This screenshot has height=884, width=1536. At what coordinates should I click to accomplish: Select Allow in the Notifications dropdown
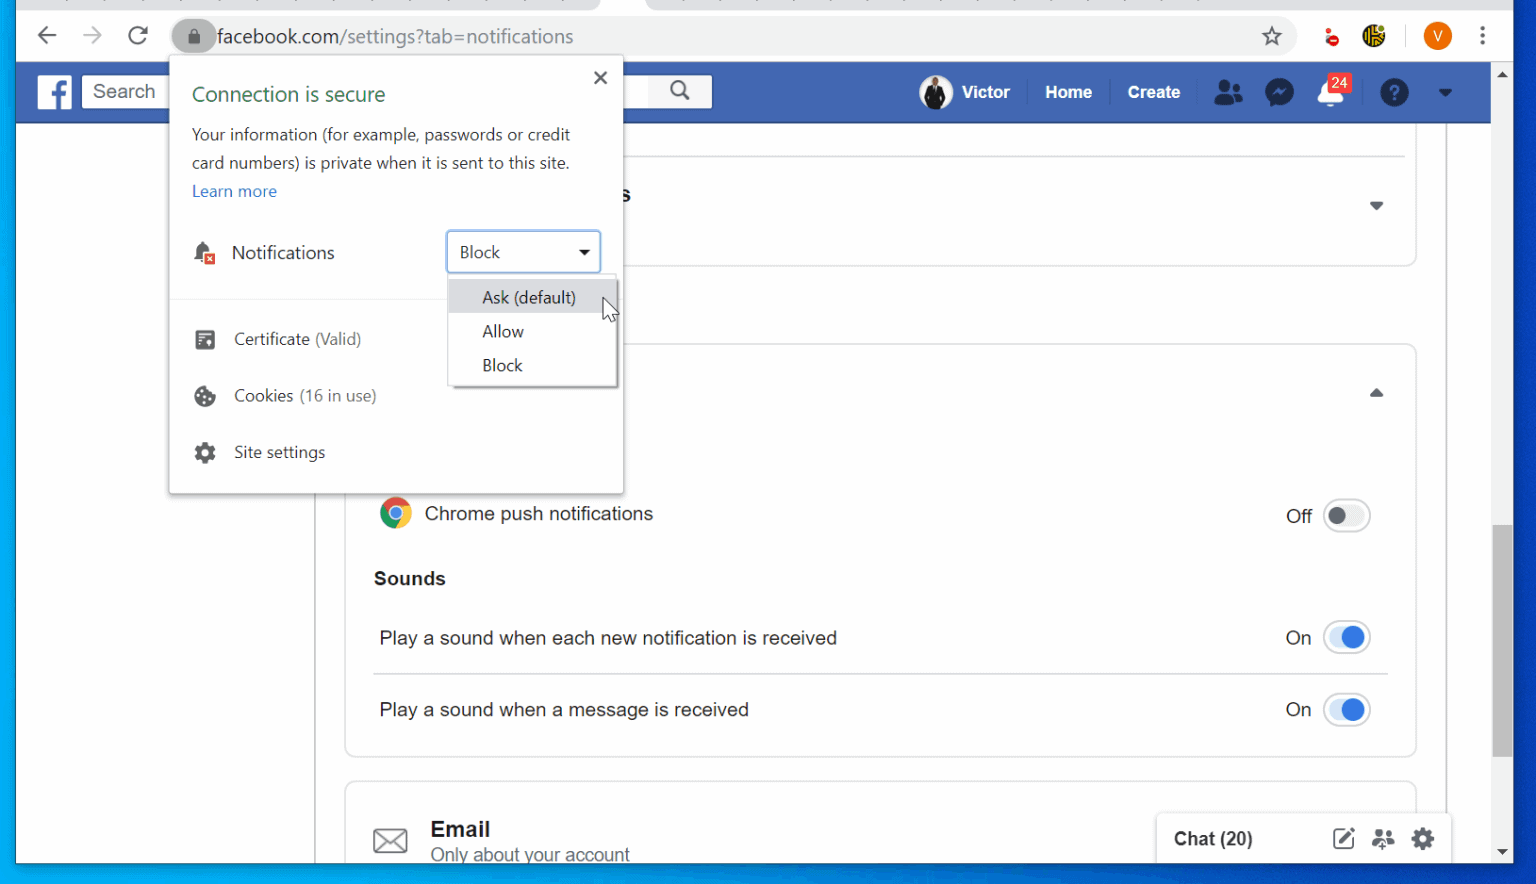point(503,331)
